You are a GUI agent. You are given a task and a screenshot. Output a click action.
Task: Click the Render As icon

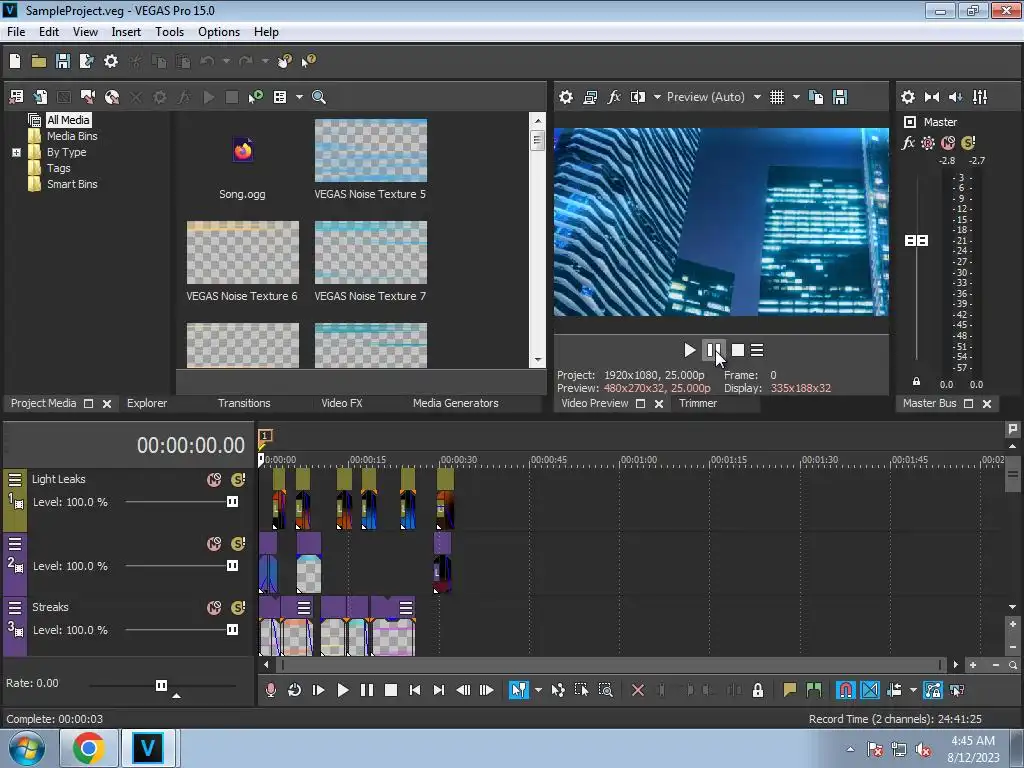coord(86,61)
